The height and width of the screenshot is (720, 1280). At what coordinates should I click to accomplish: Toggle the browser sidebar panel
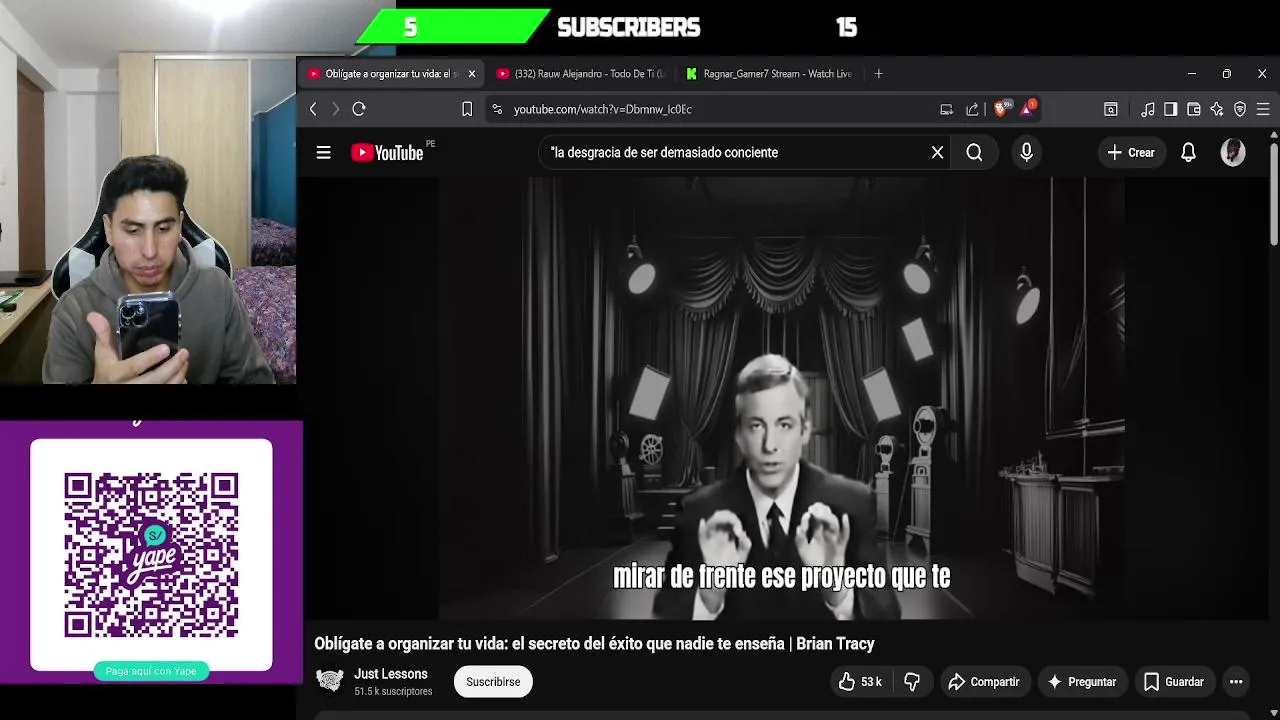point(1171,109)
